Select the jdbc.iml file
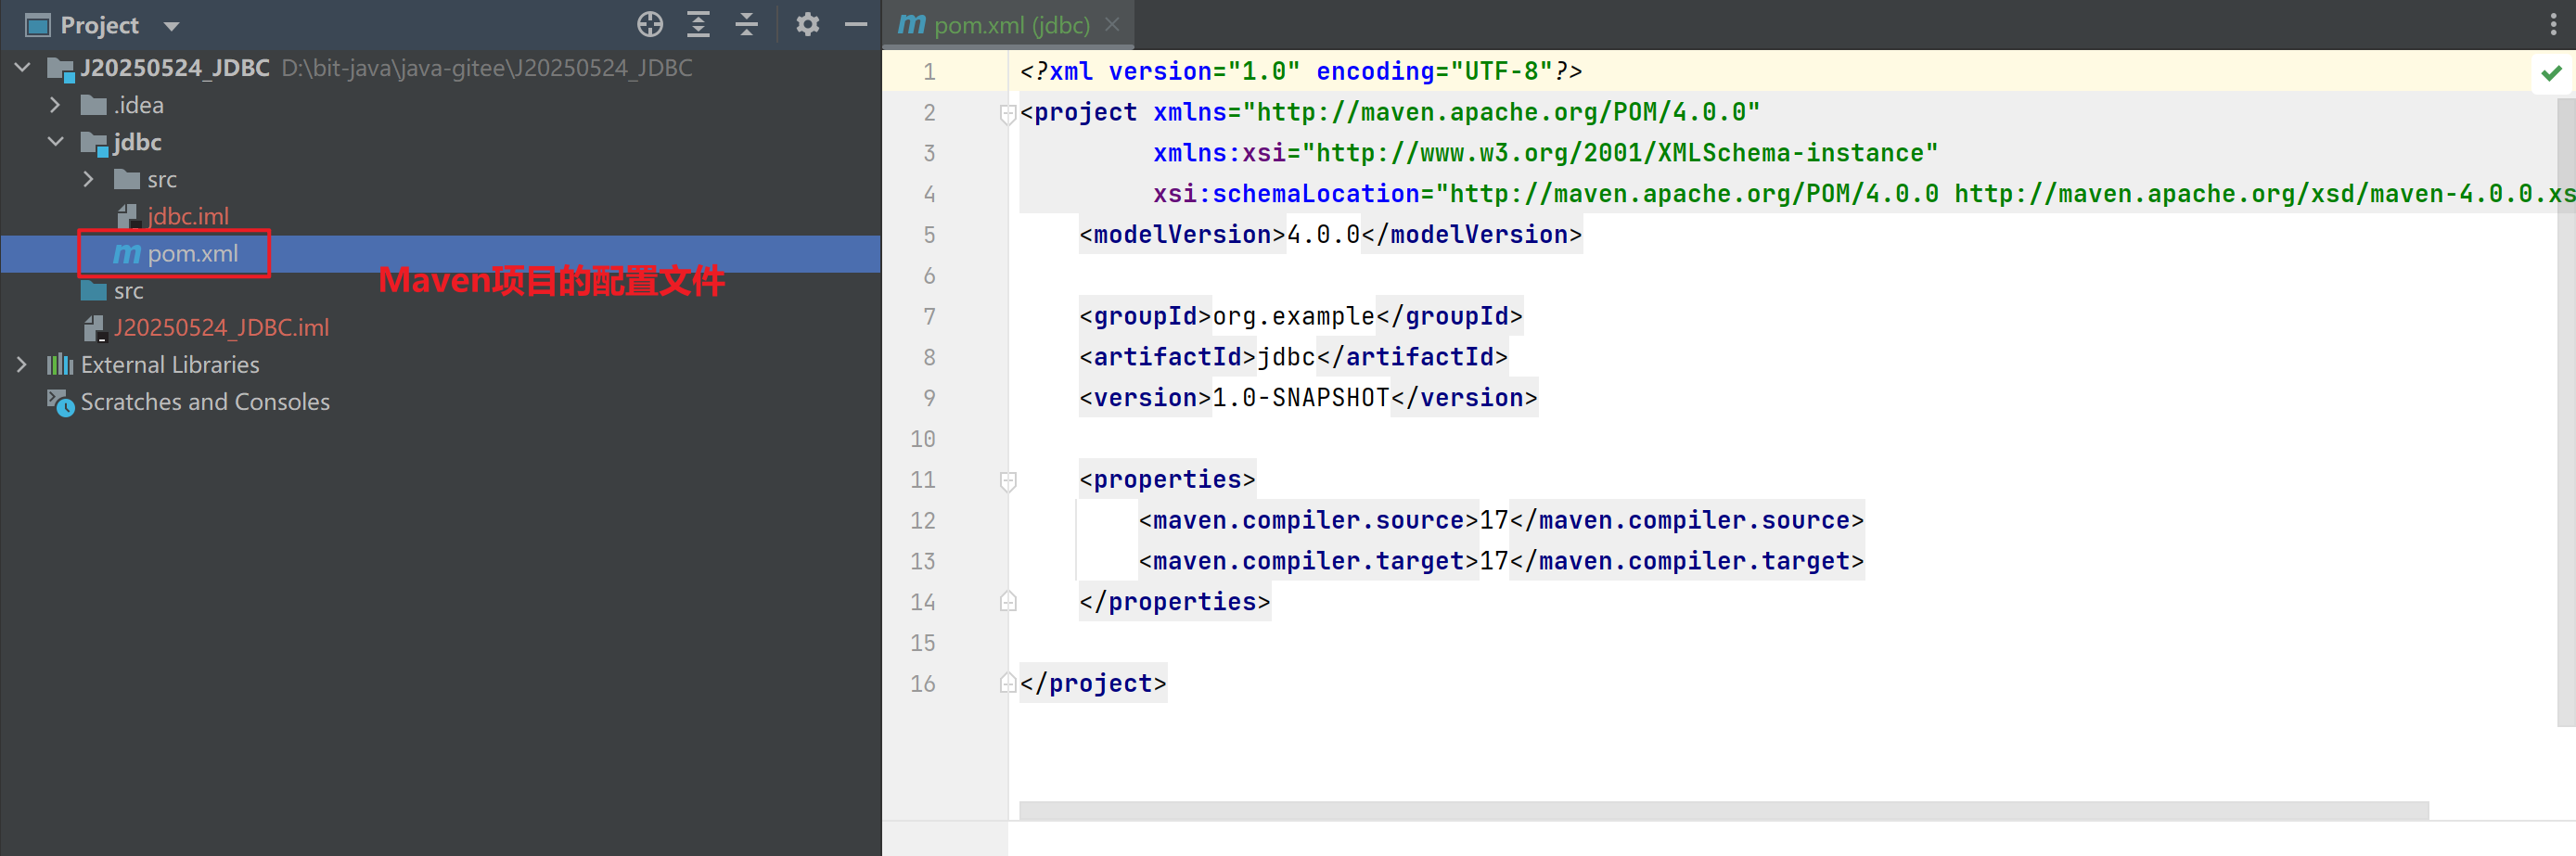The width and height of the screenshot is (2576, 856). [x=188, y=216]
